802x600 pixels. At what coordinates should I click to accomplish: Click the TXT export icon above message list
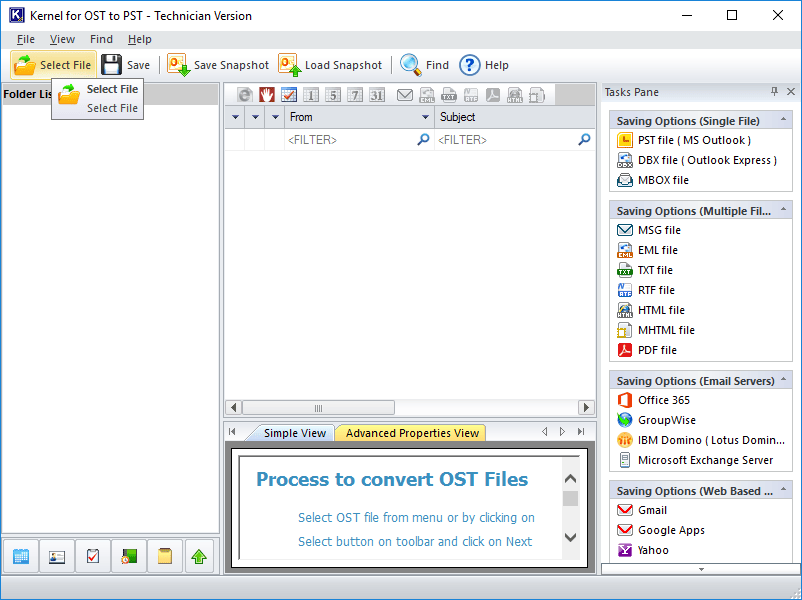(449, 95)
